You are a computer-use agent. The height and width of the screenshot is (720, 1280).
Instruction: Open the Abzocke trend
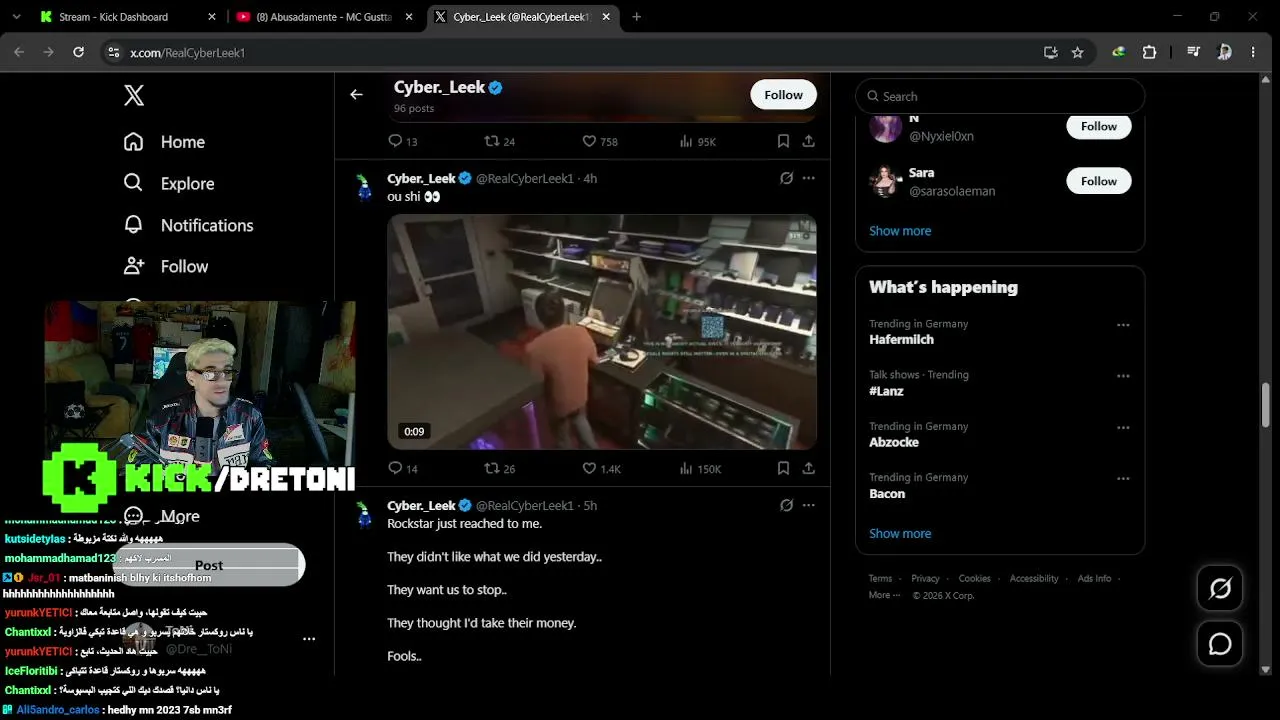coord(893,442)
